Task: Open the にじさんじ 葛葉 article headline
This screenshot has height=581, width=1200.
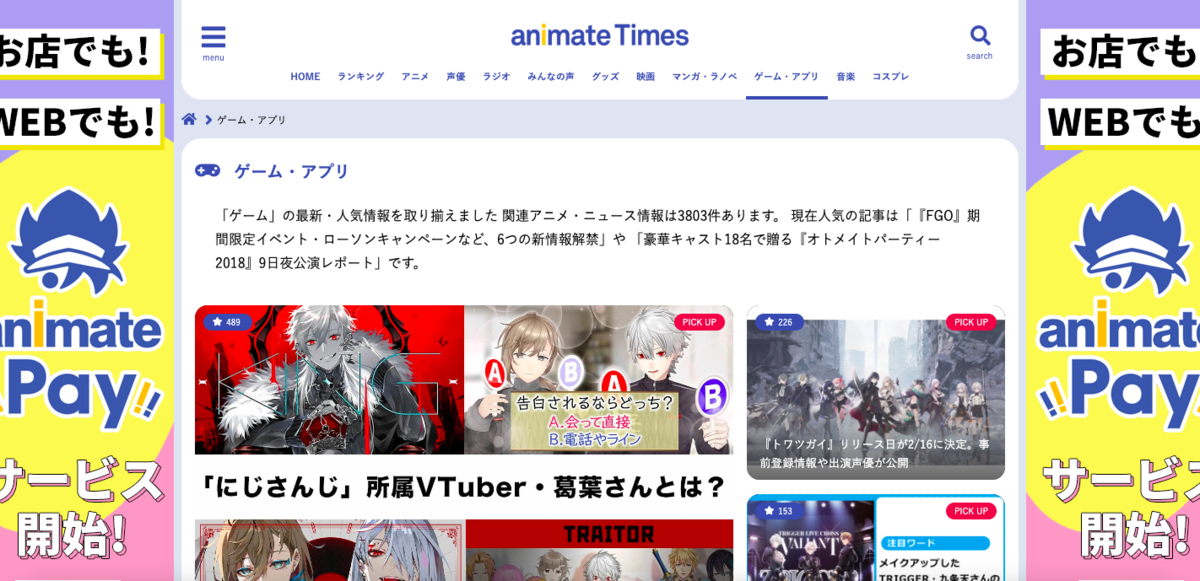Action: point(462,487)
